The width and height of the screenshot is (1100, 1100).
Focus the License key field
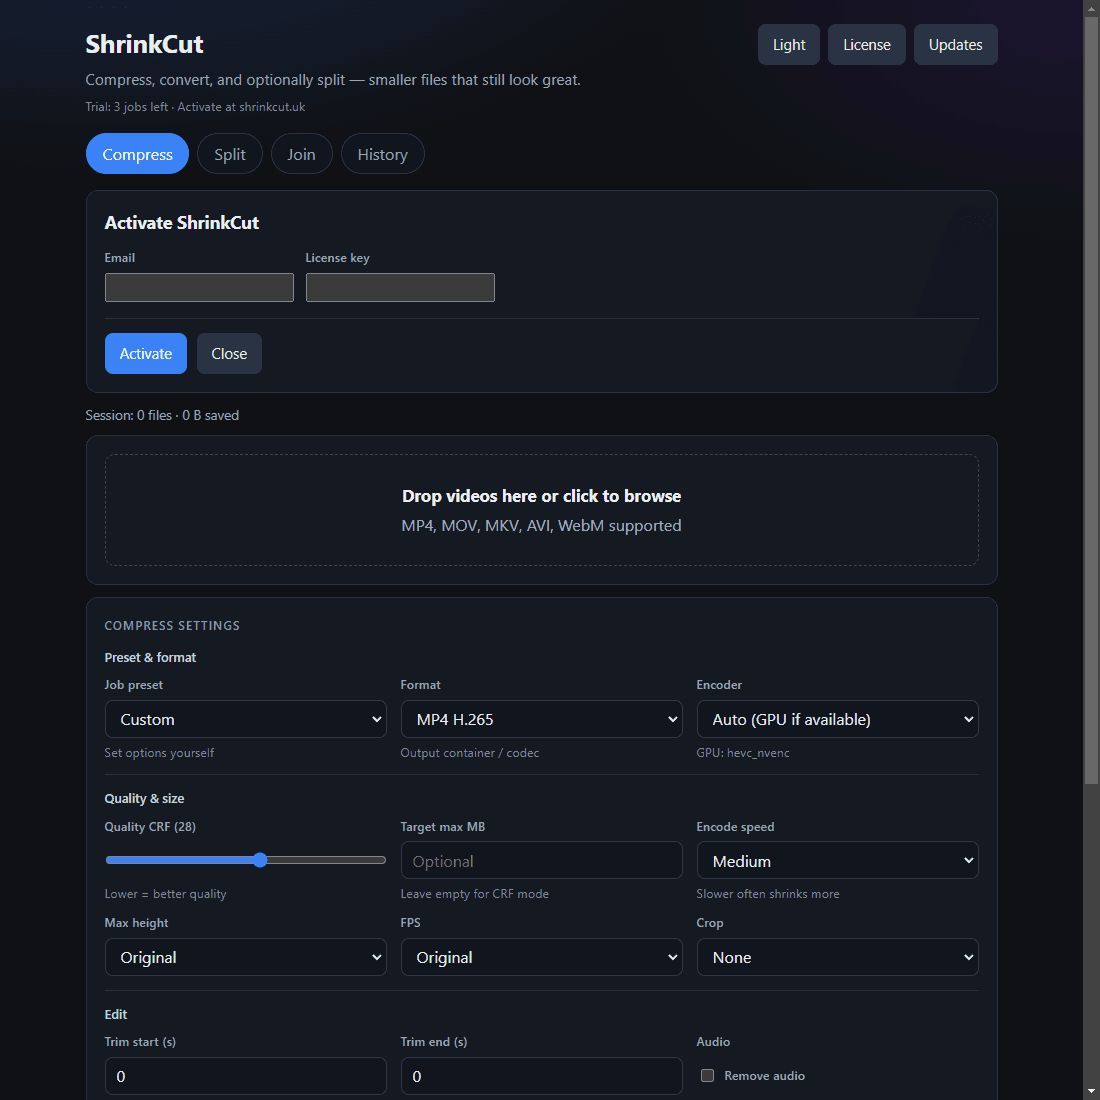[x=400, y=288]
